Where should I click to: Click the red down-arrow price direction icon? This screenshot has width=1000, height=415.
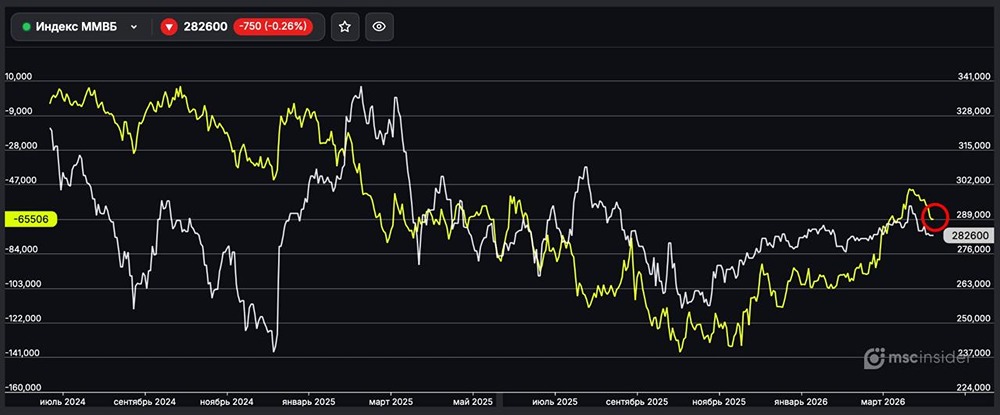click(x=169, y=27)
